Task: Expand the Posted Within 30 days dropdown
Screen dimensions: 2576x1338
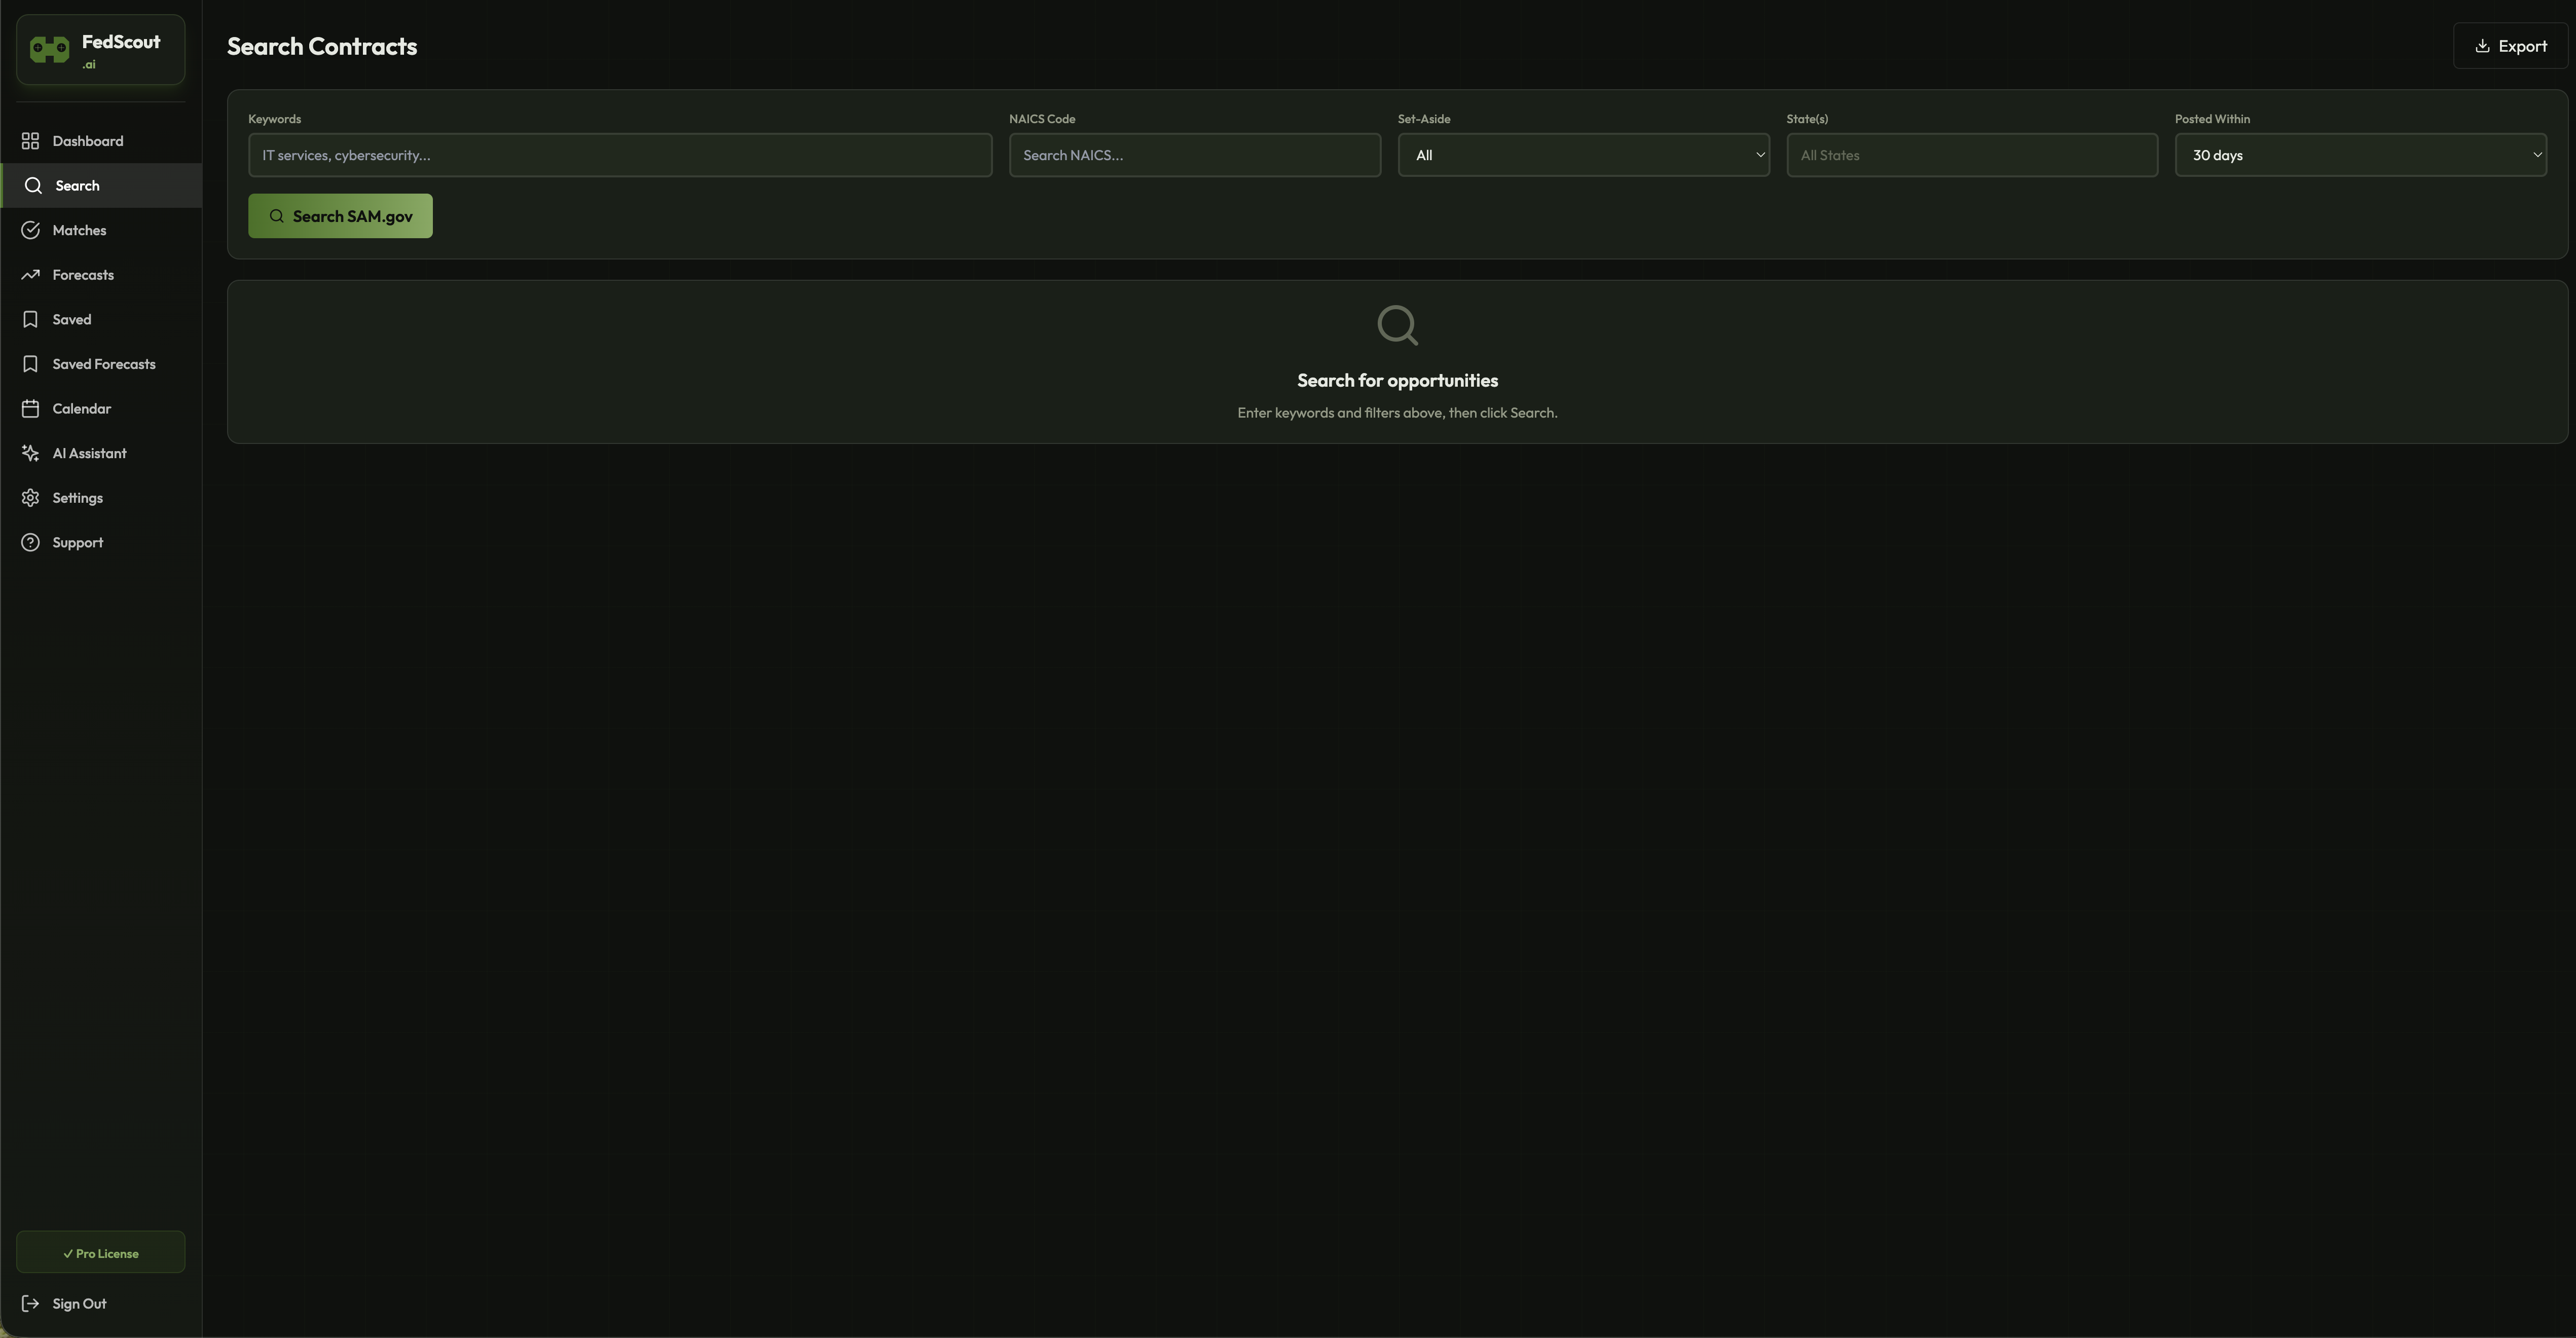Action: (x=2359, y=155)
